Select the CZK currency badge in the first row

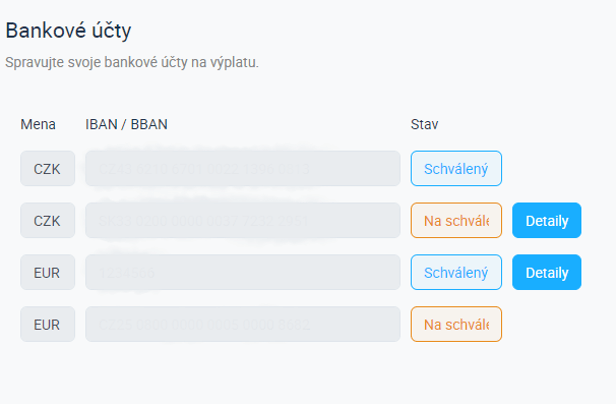47,169
